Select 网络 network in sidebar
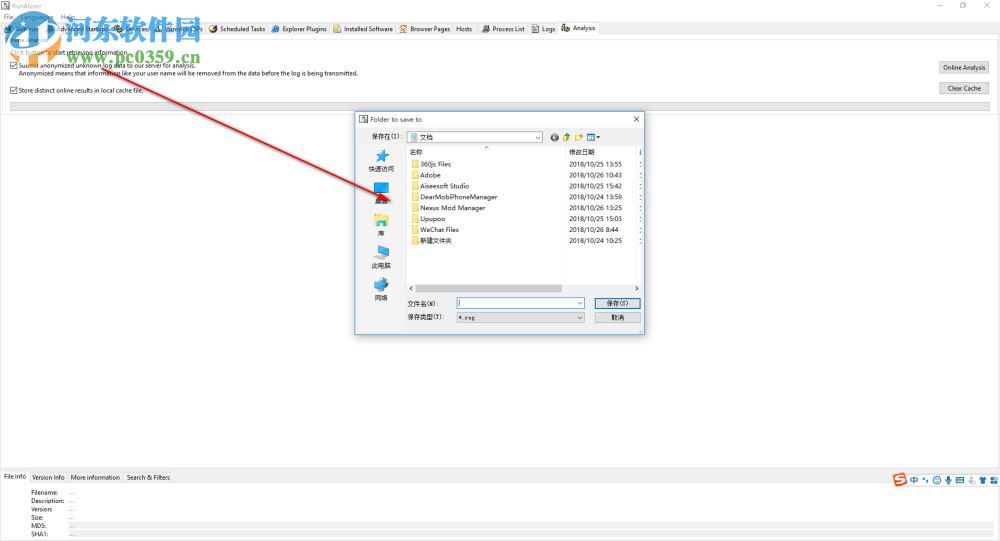 (381, 289)
